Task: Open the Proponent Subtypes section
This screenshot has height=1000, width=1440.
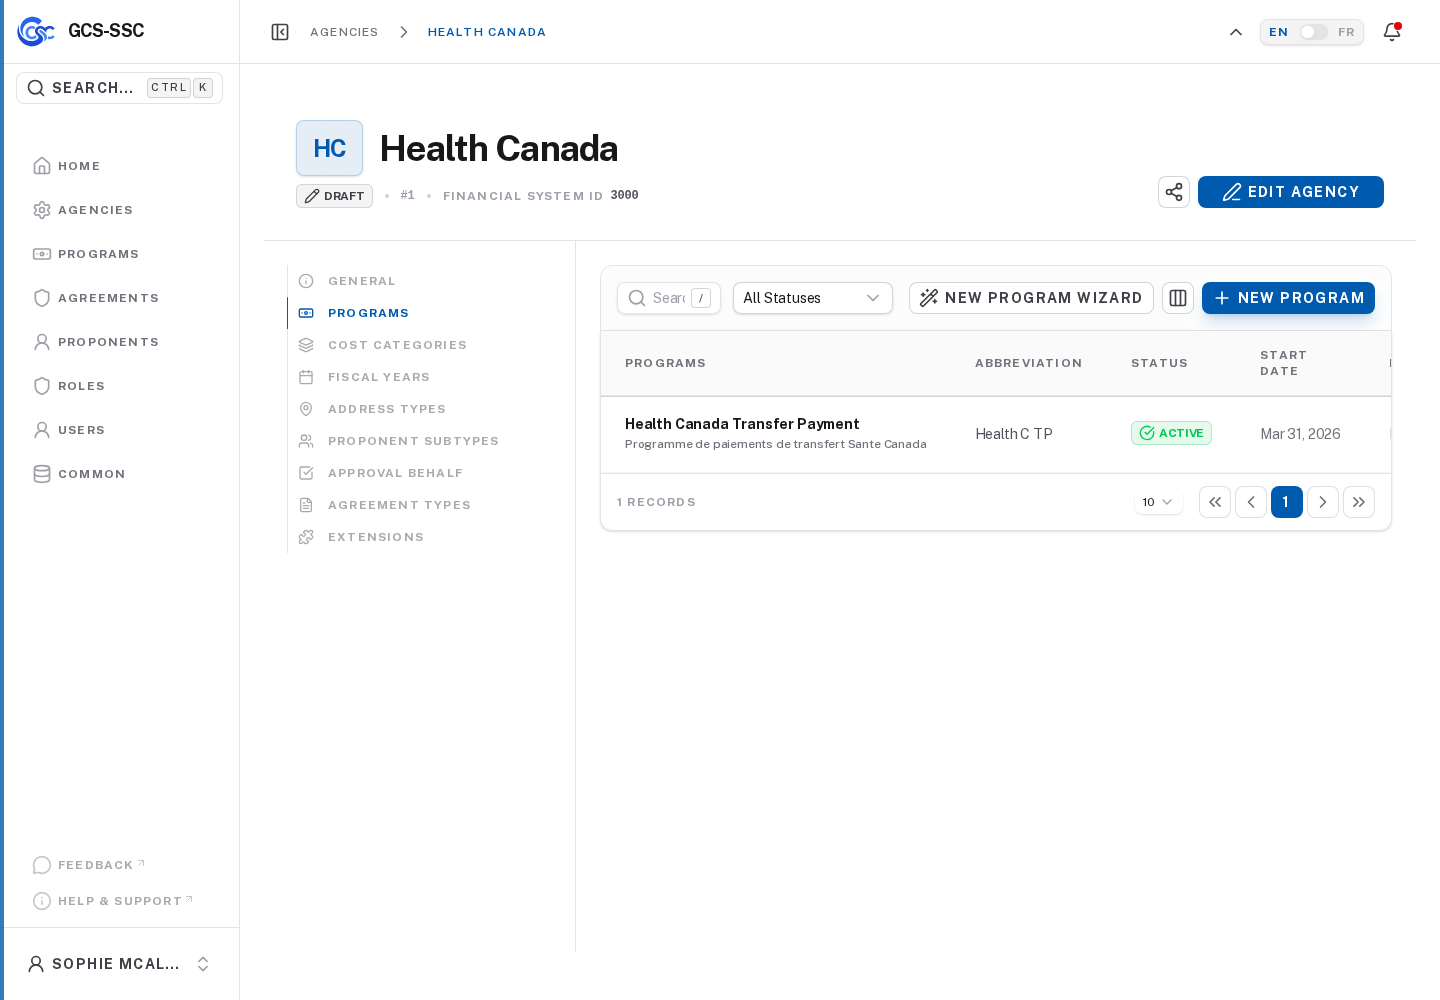Action: pyautogui.click(x=413, y=441)
